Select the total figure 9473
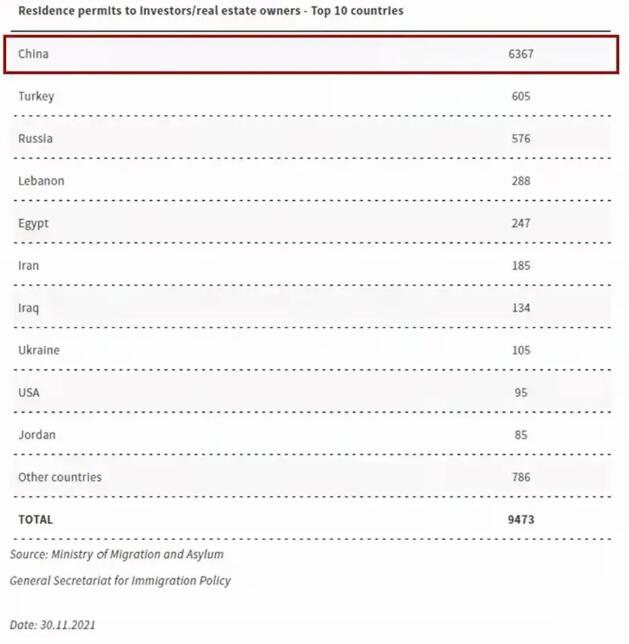The height and width of the screenshot is (644, 629). click(x=521, y=520)
